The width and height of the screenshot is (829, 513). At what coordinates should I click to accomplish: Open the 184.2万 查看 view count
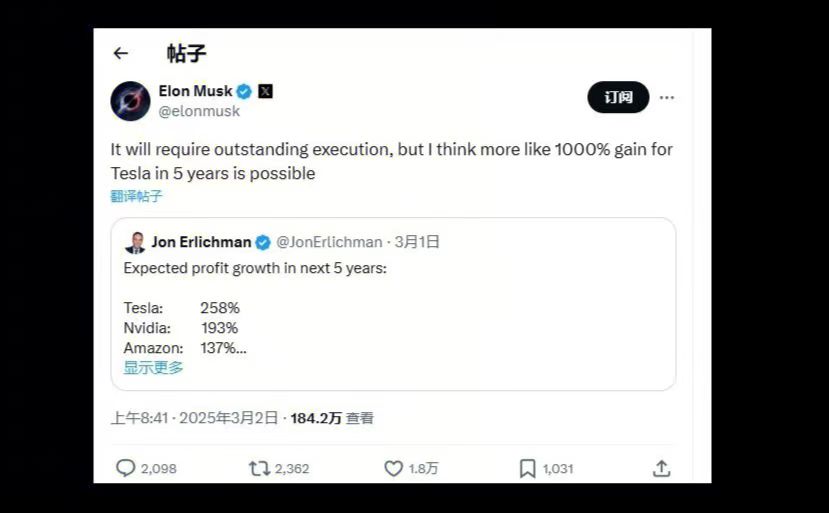[332, 418]
